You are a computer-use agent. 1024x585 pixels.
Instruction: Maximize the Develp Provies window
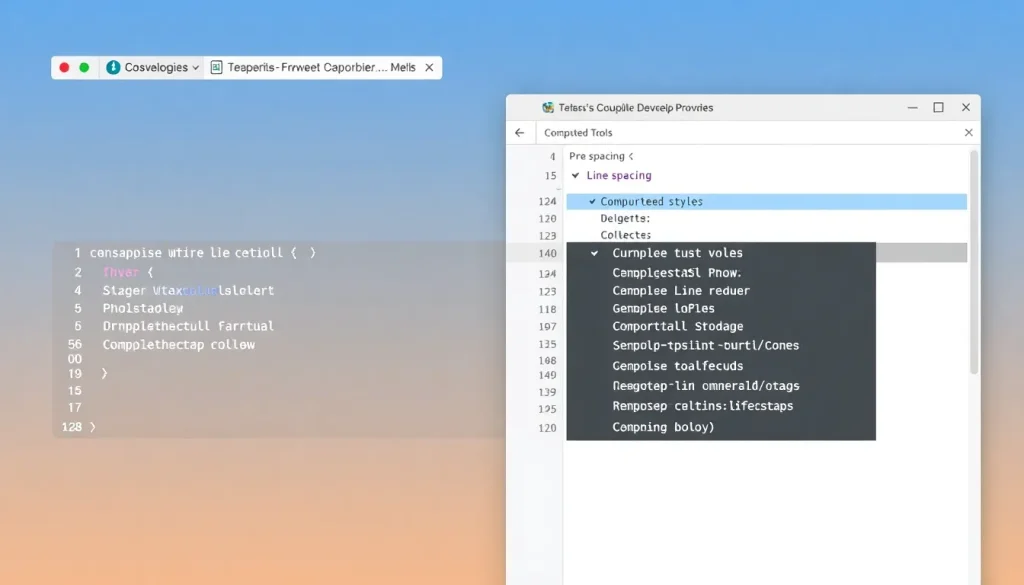[938, 108]
